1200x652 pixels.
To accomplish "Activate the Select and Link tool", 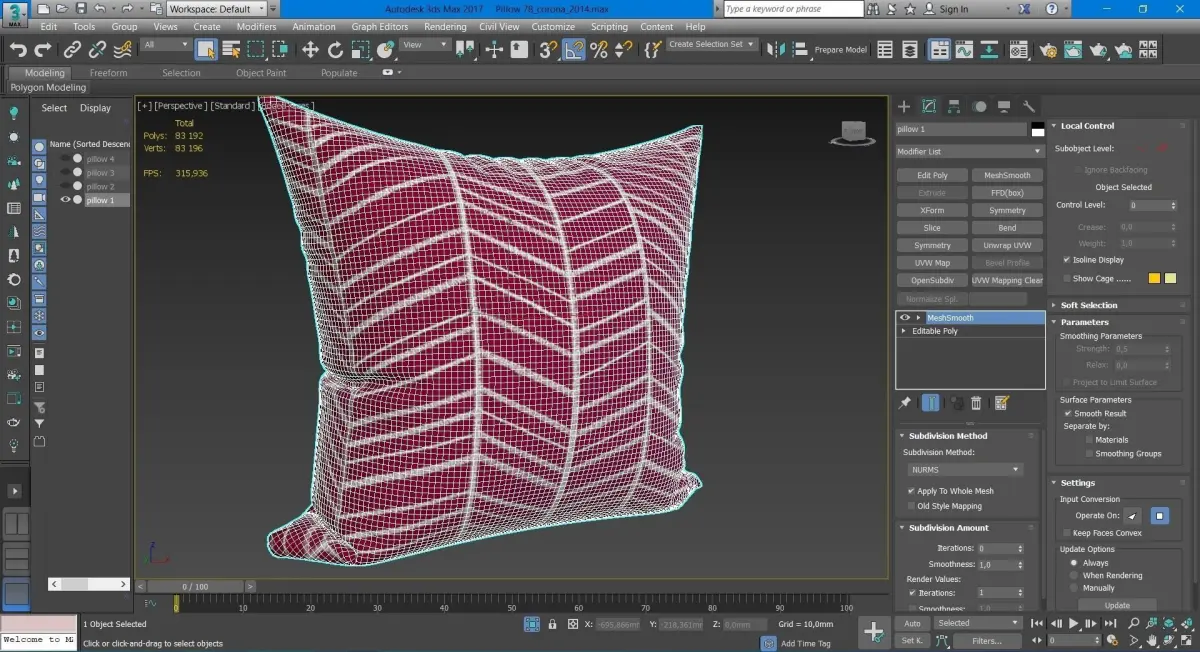I will click(73, 49).
